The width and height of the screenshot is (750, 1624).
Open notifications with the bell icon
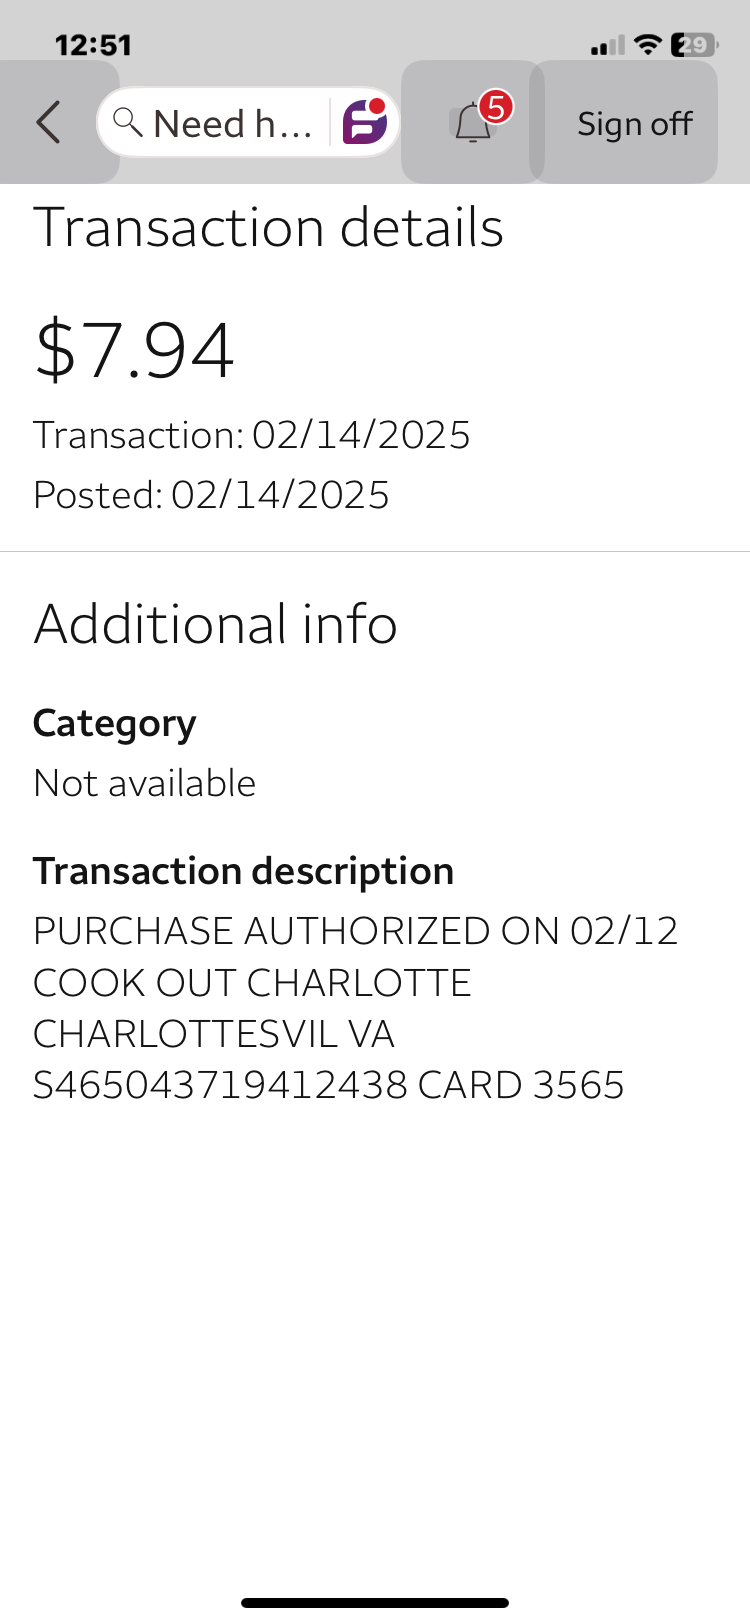(472, 124)
